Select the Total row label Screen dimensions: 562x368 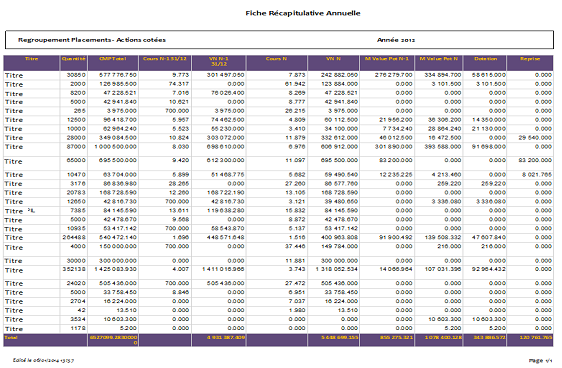click(11, 338)
